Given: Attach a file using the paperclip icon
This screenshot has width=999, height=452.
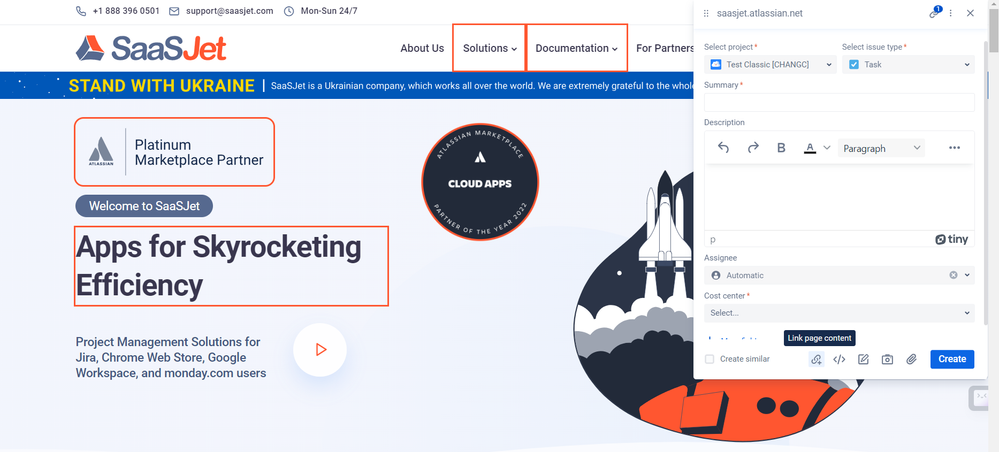Looking at the screenshot, I should point(911,360).
